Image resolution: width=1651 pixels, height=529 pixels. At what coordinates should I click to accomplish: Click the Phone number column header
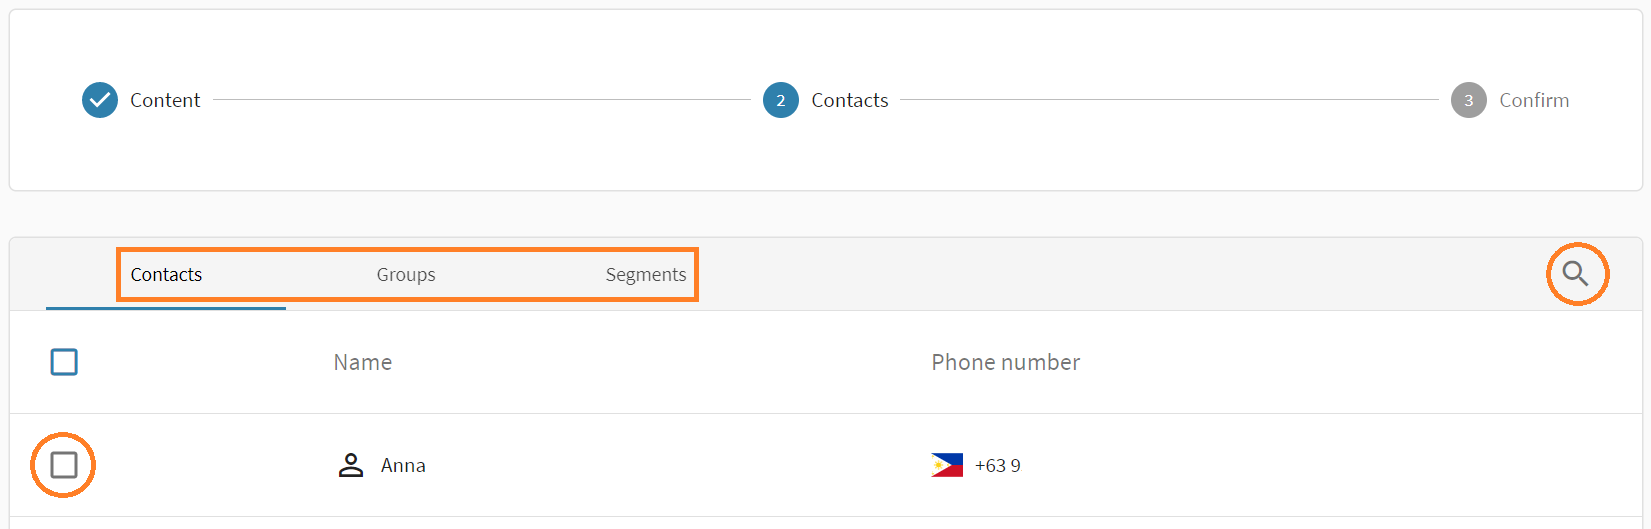[x=1005, y=362]
